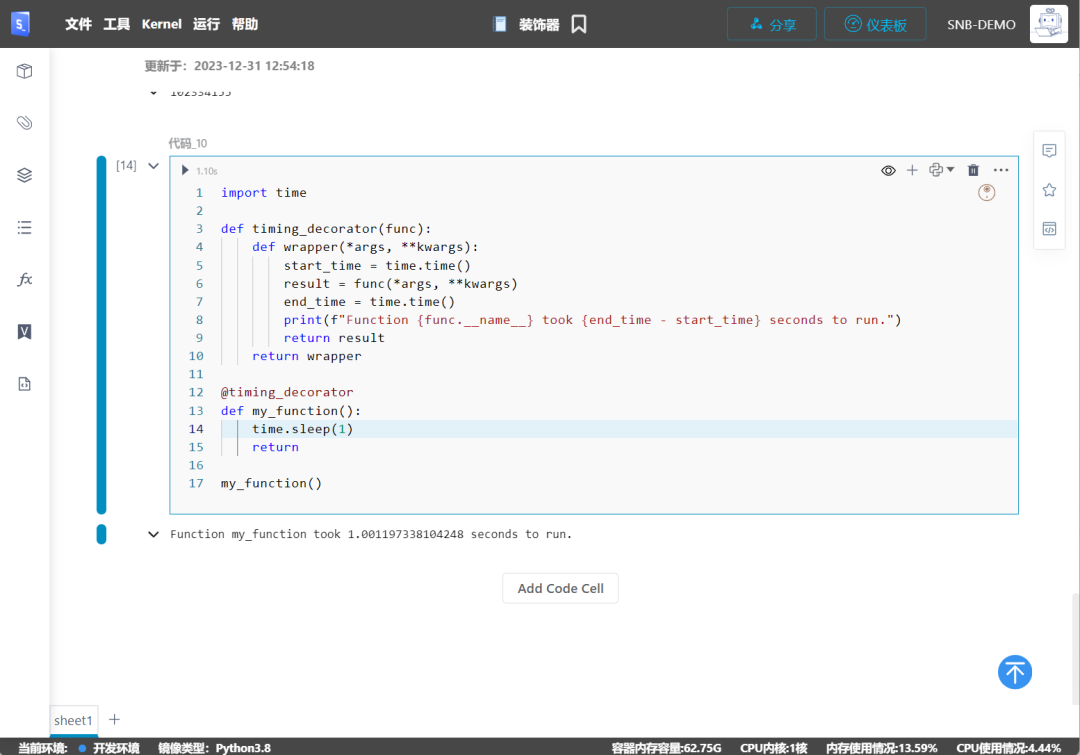Click the SNB app logo

[x=21, y=24]
